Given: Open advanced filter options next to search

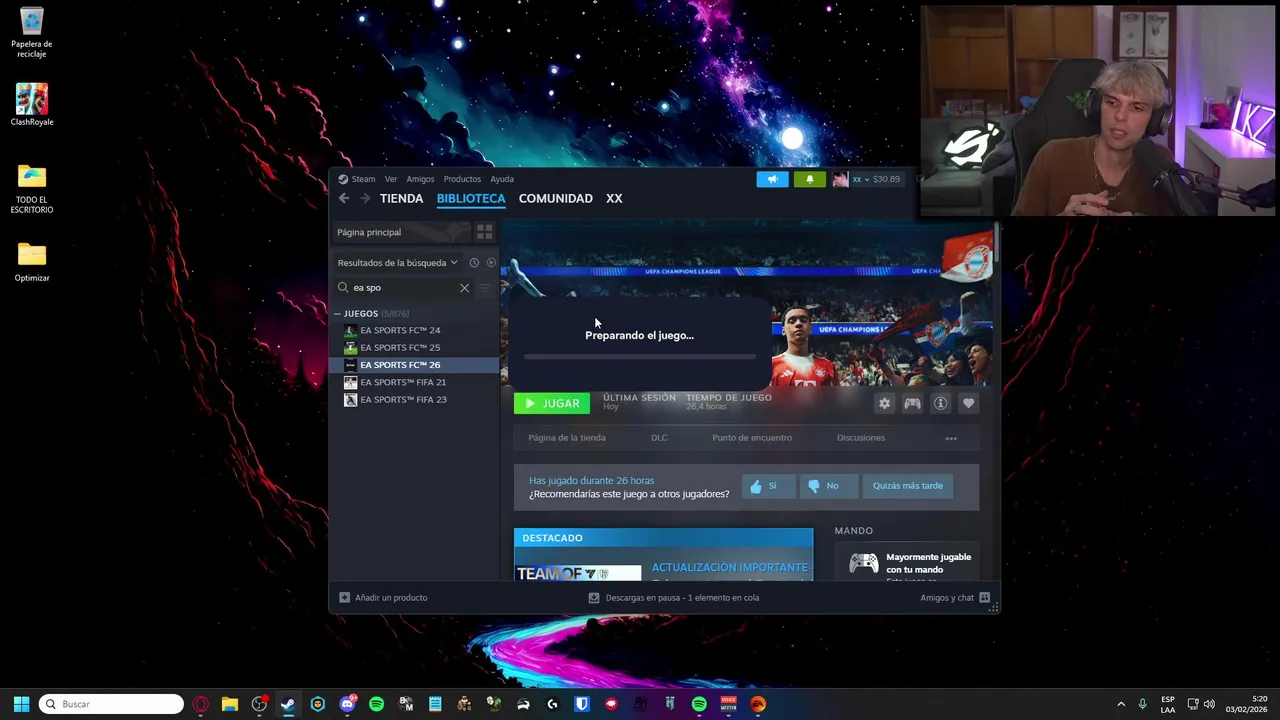Looking at the screenshot, I should coord(485,288).
